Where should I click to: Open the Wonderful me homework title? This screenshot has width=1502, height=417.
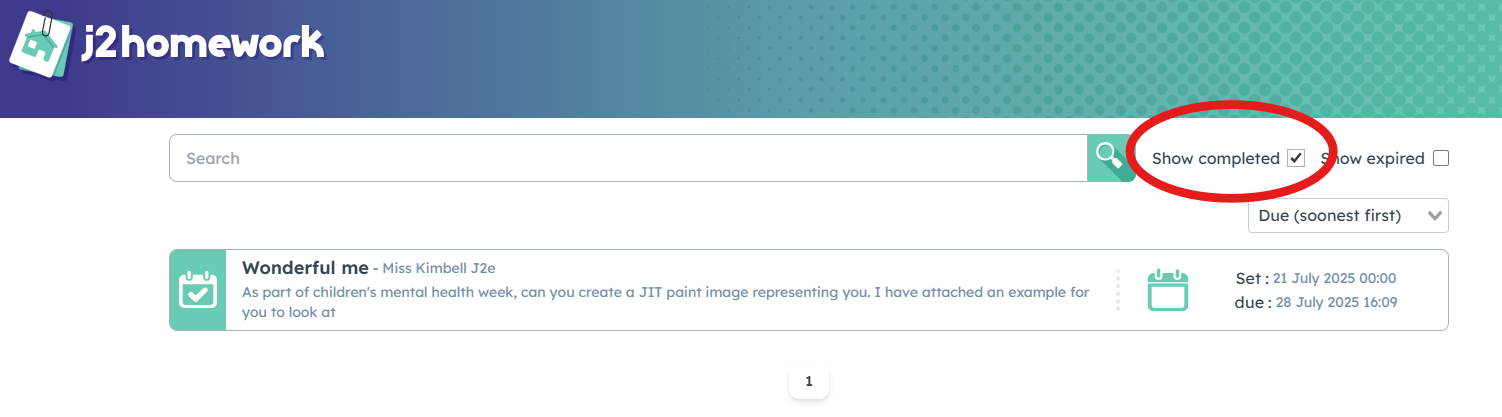[305, 268]
